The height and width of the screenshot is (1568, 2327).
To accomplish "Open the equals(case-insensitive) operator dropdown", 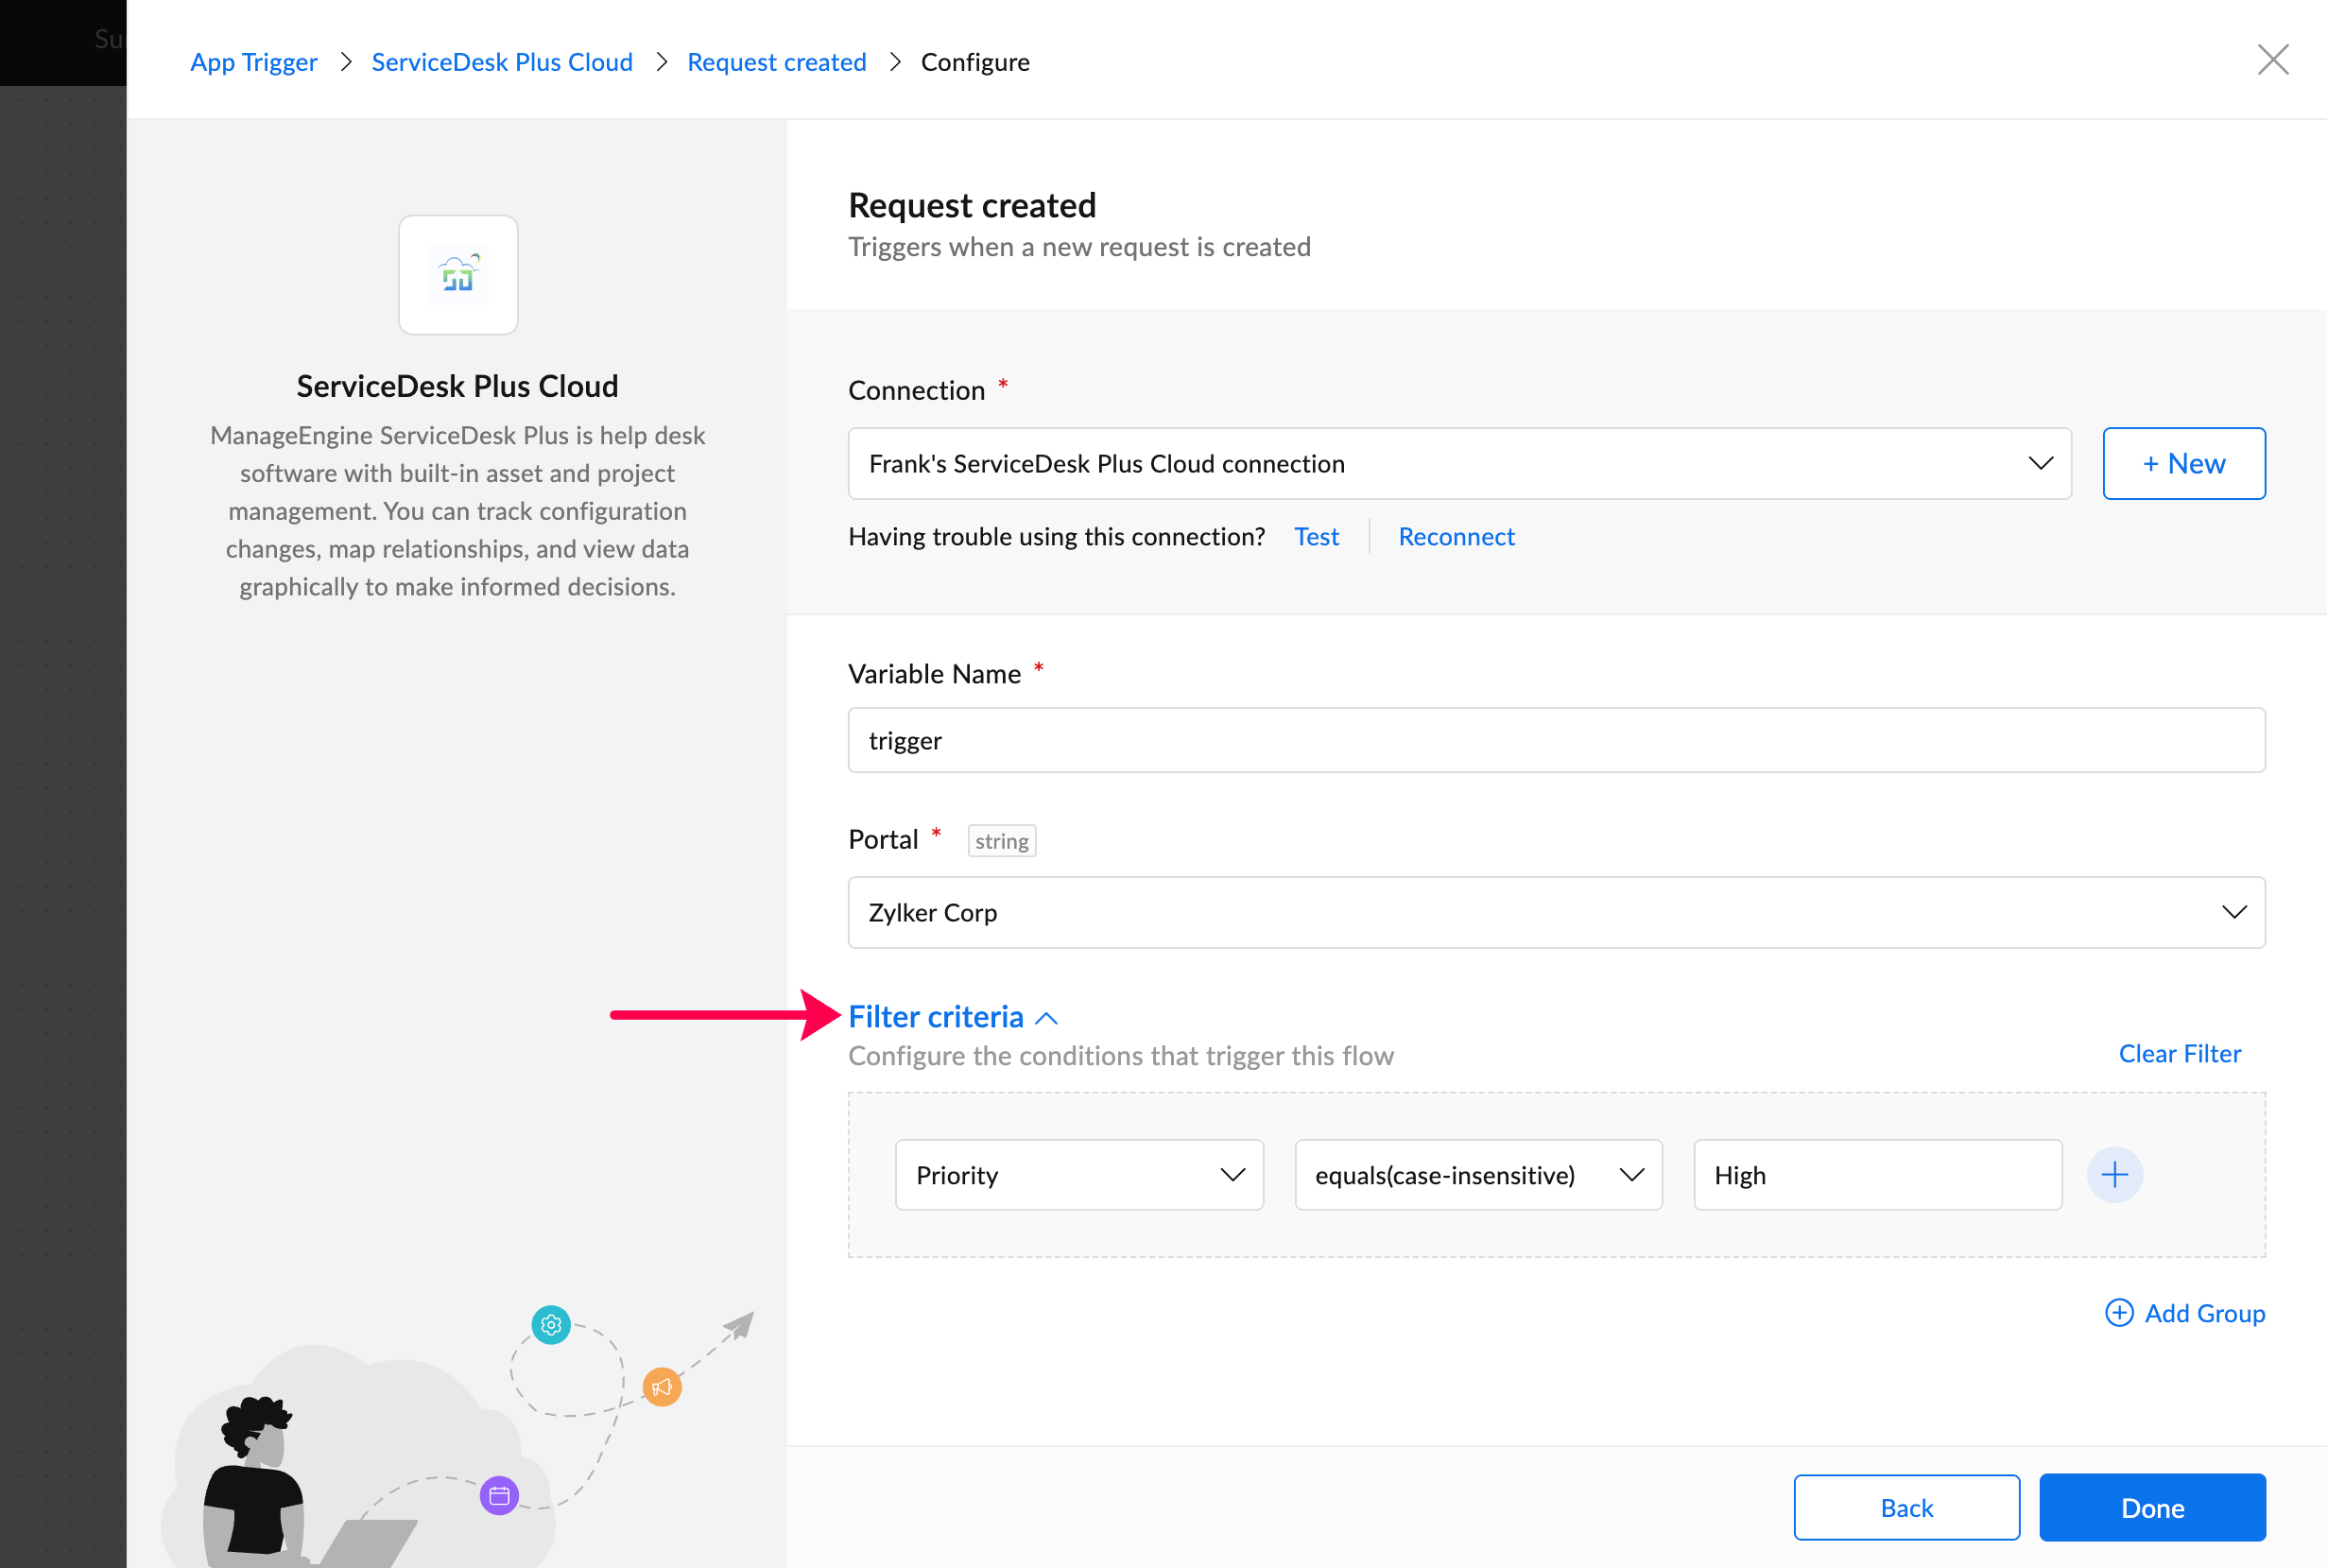I will point(1478,1175).
